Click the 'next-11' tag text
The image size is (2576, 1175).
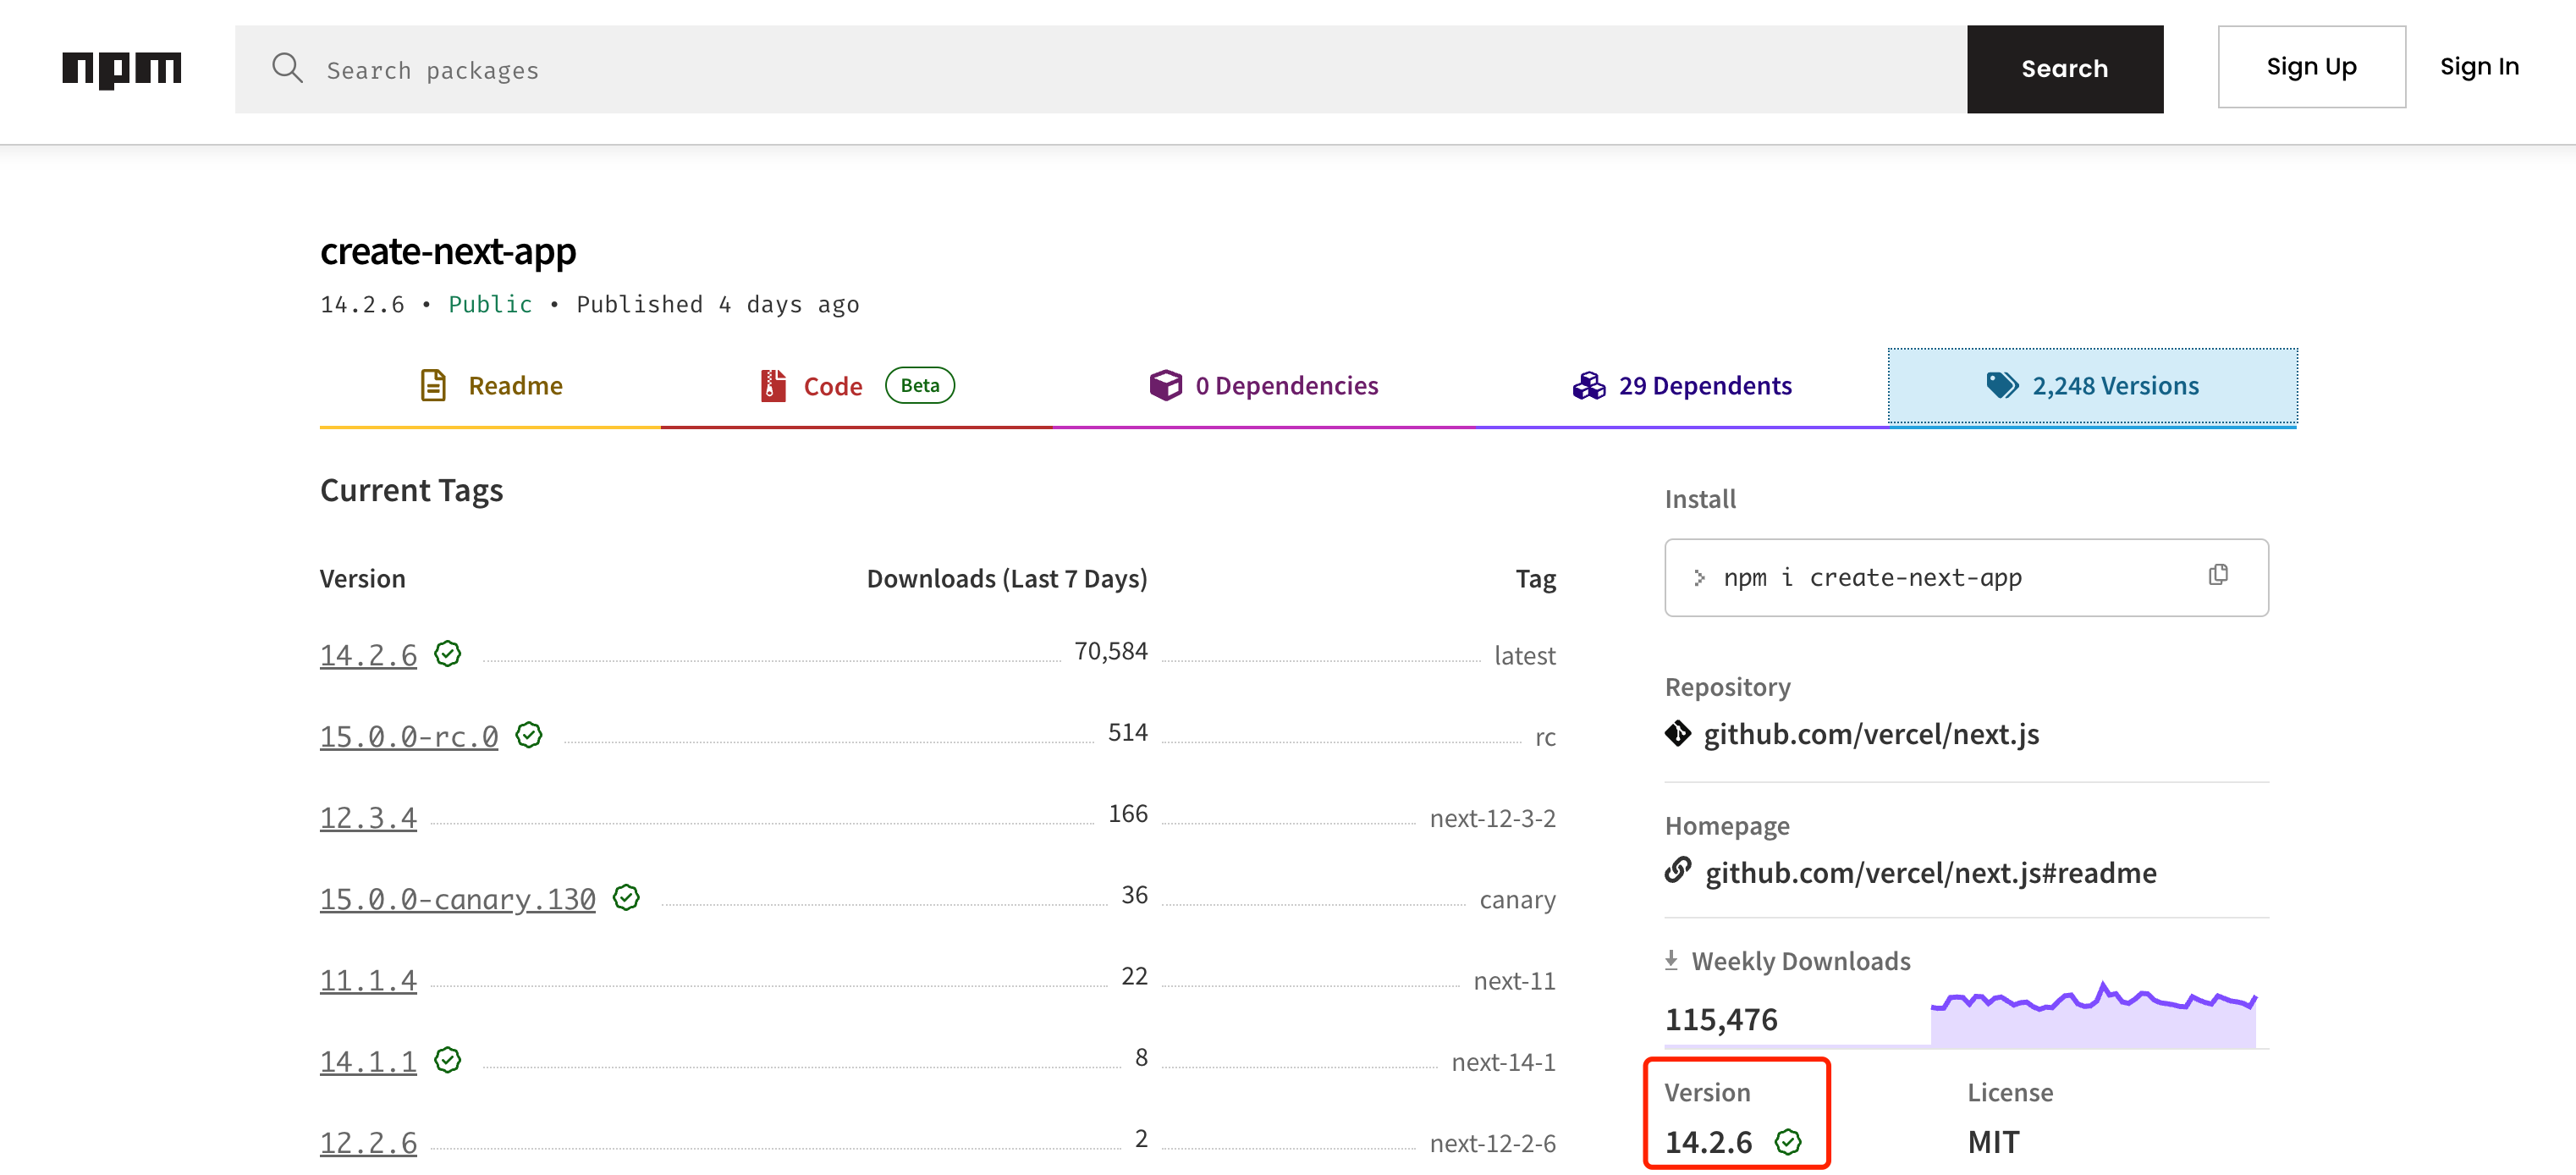click(x=1514, y=982)
